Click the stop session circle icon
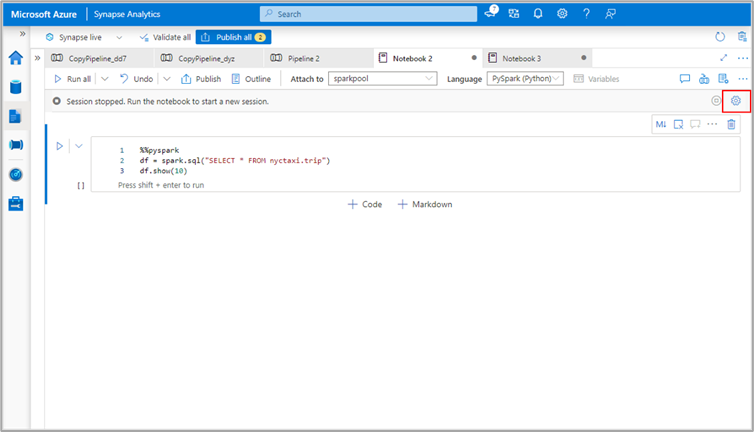 click(x=716, y=101)
